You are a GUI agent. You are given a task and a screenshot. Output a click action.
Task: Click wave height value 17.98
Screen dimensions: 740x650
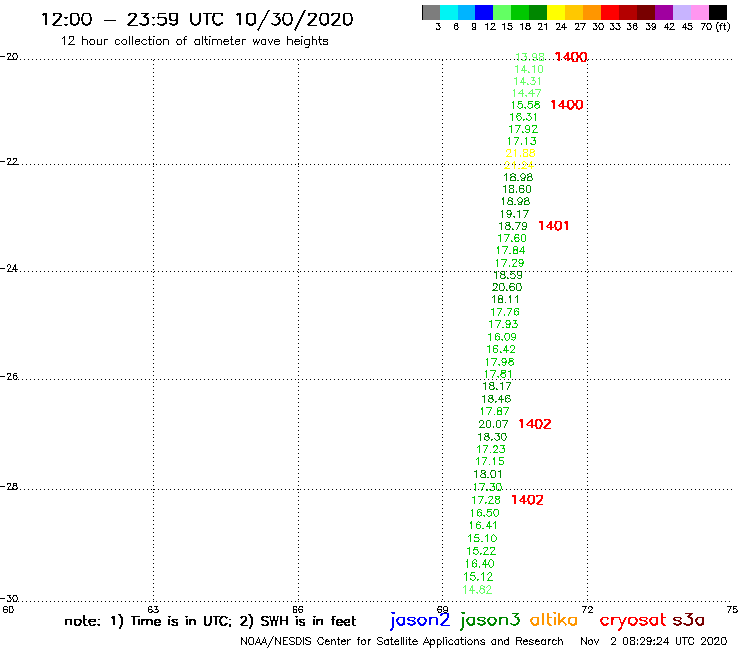500,362
